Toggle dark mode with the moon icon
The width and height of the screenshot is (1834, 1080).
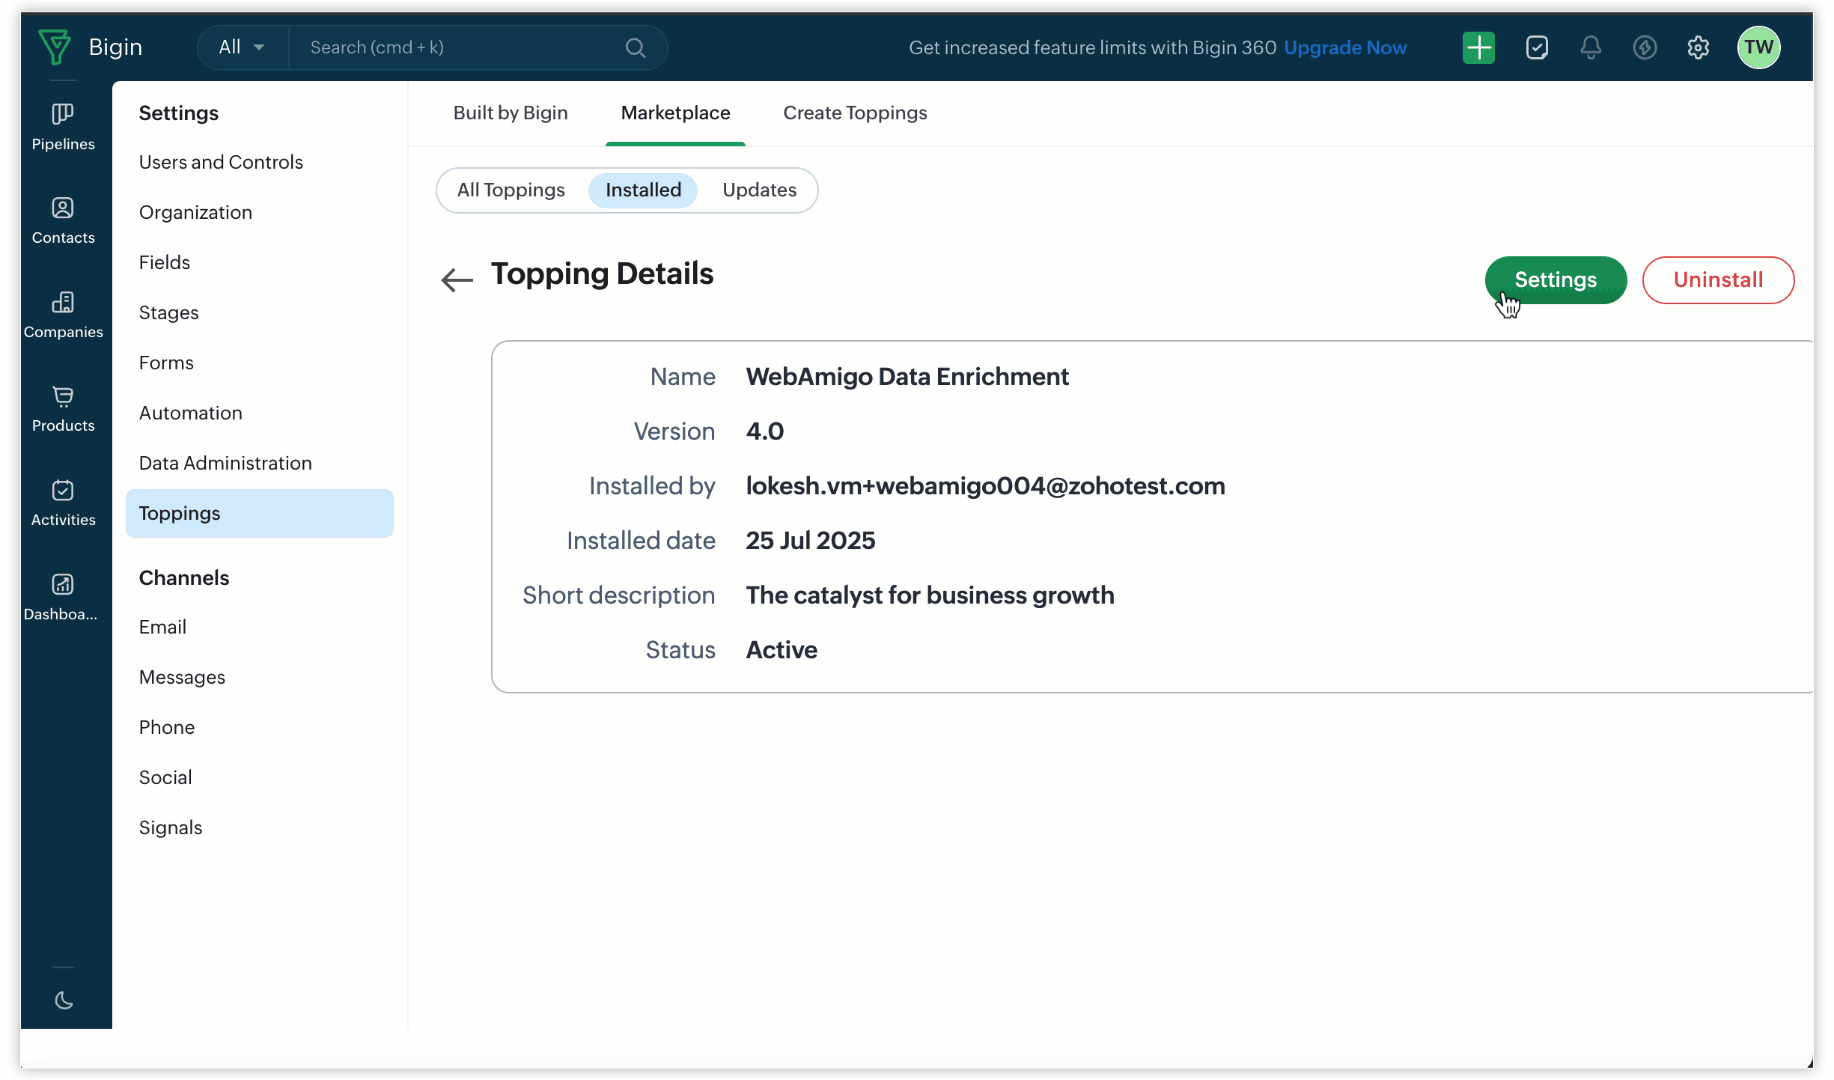click(64, 1000)
